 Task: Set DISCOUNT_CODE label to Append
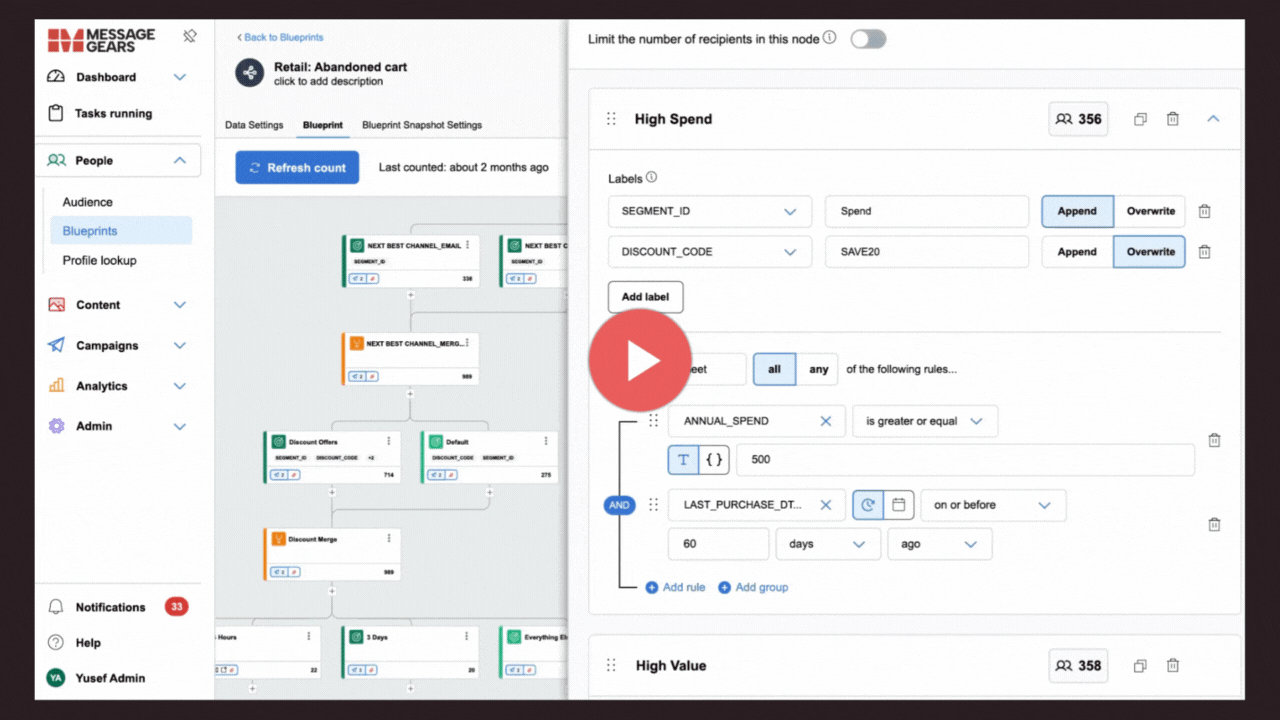(x=1077, y=252)
